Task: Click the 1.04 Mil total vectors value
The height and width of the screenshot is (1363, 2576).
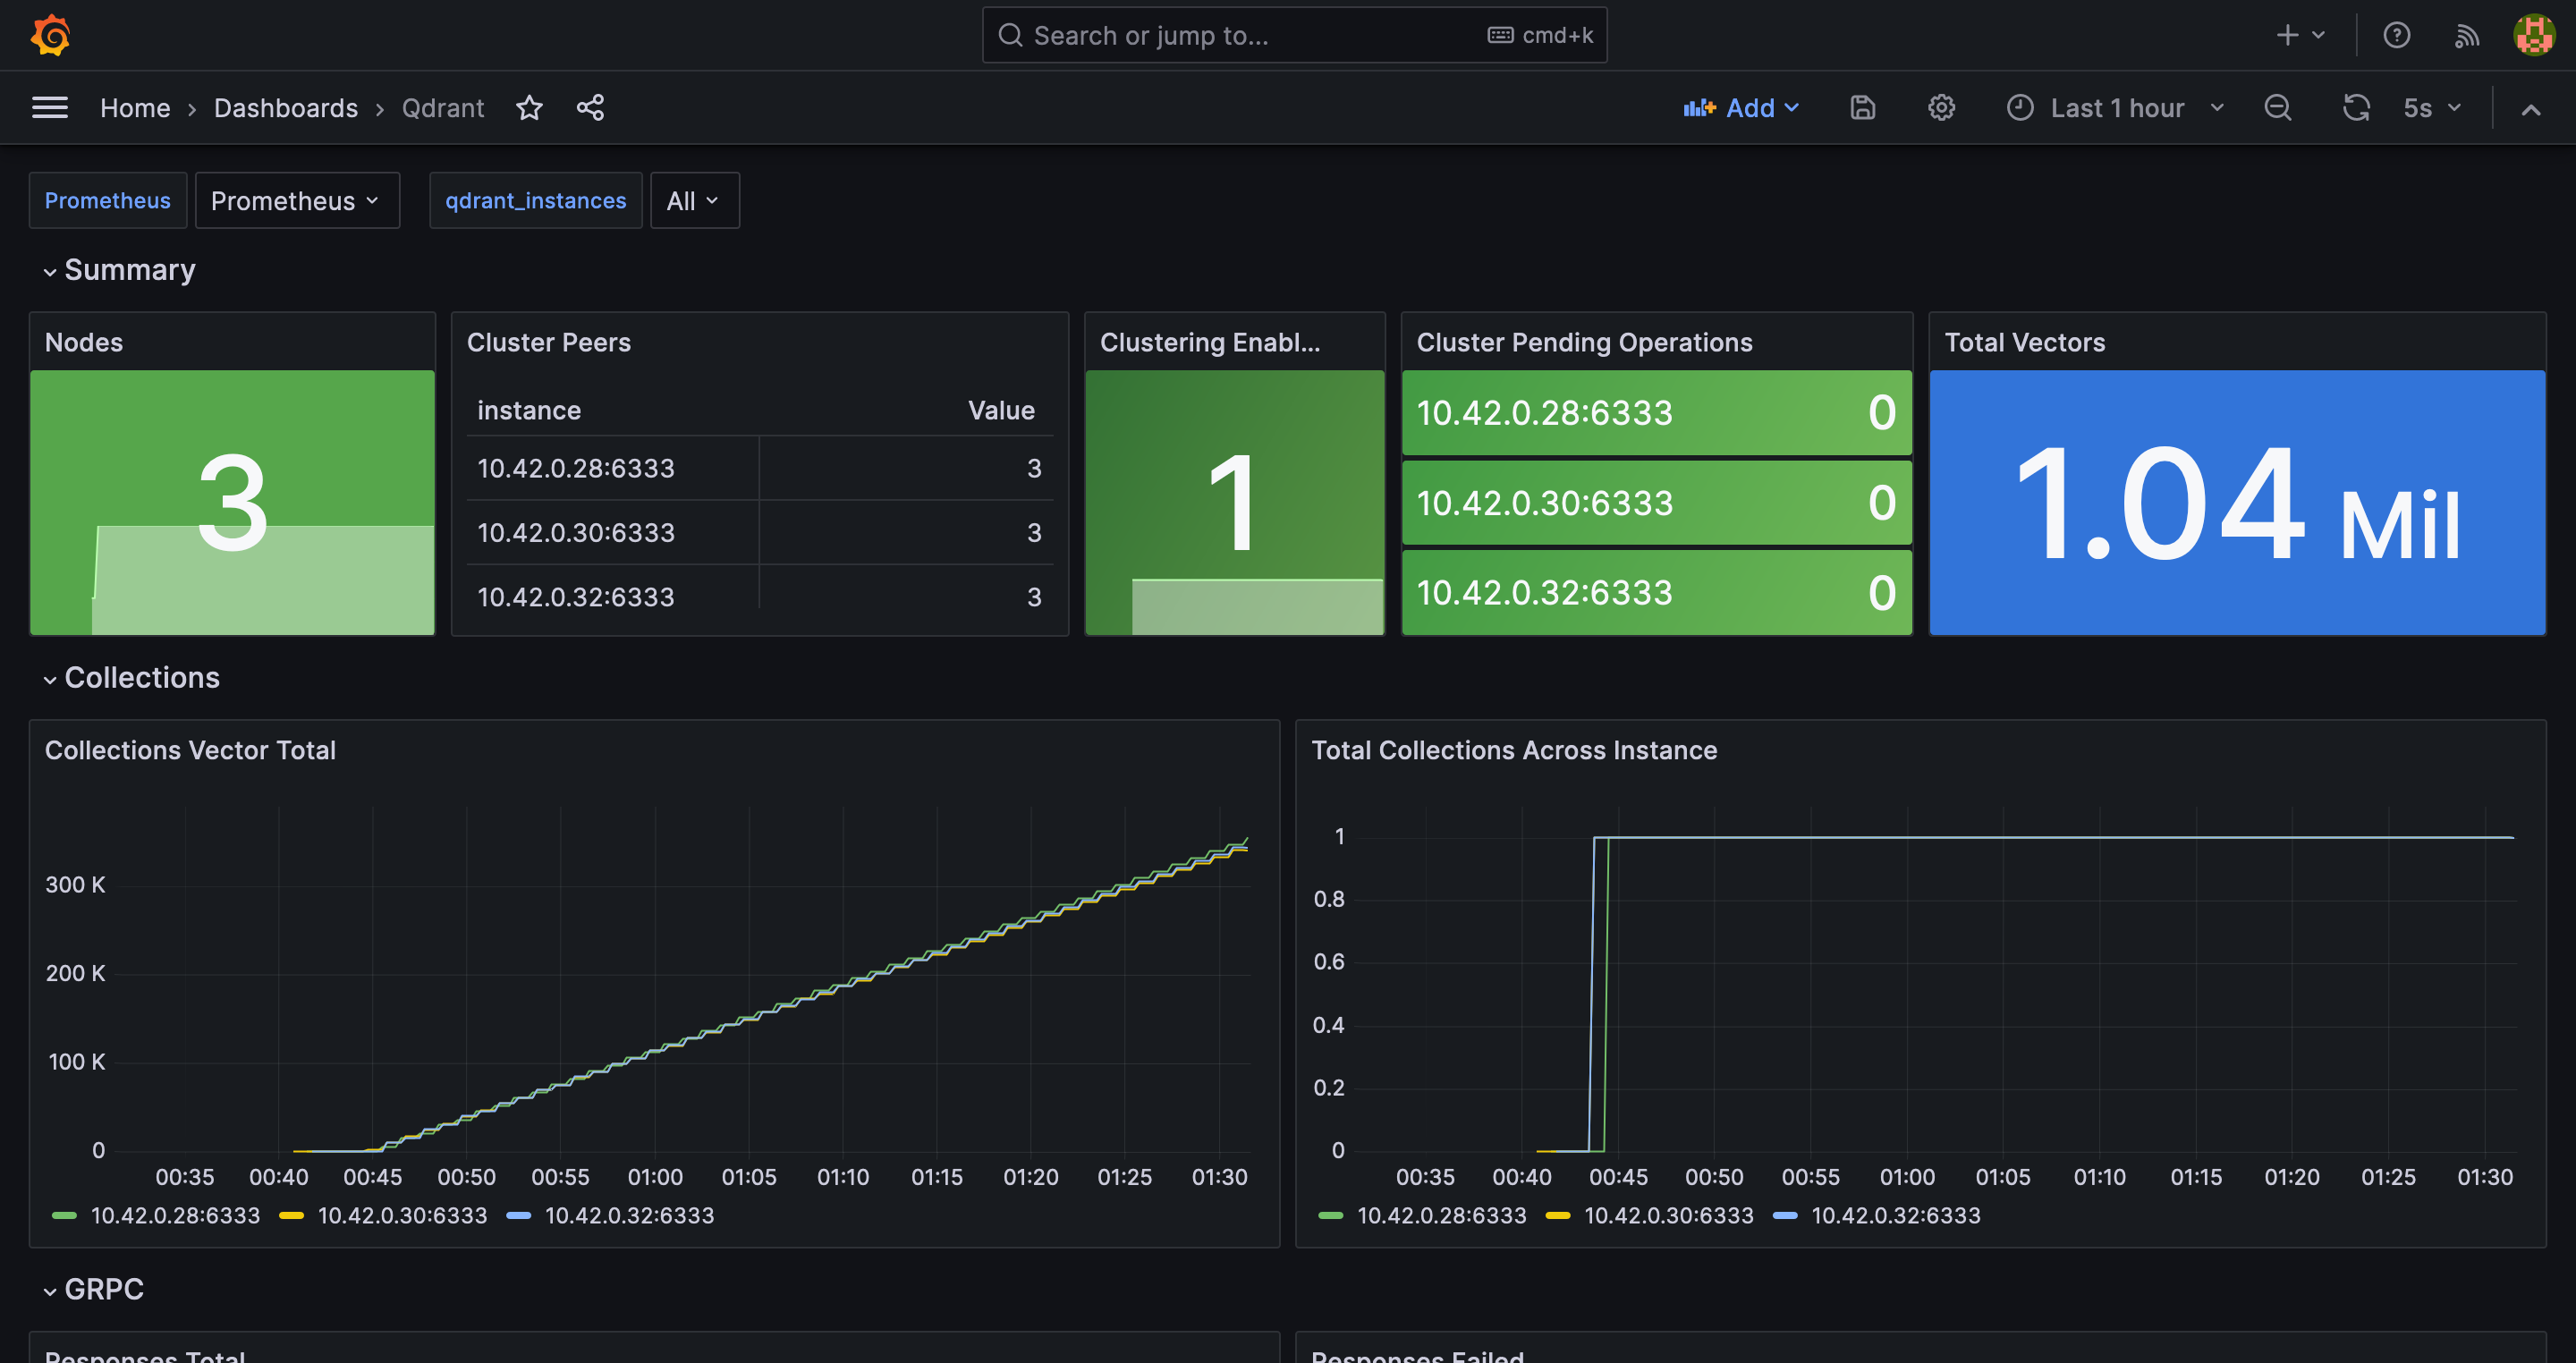Action: click(2237, 503)
